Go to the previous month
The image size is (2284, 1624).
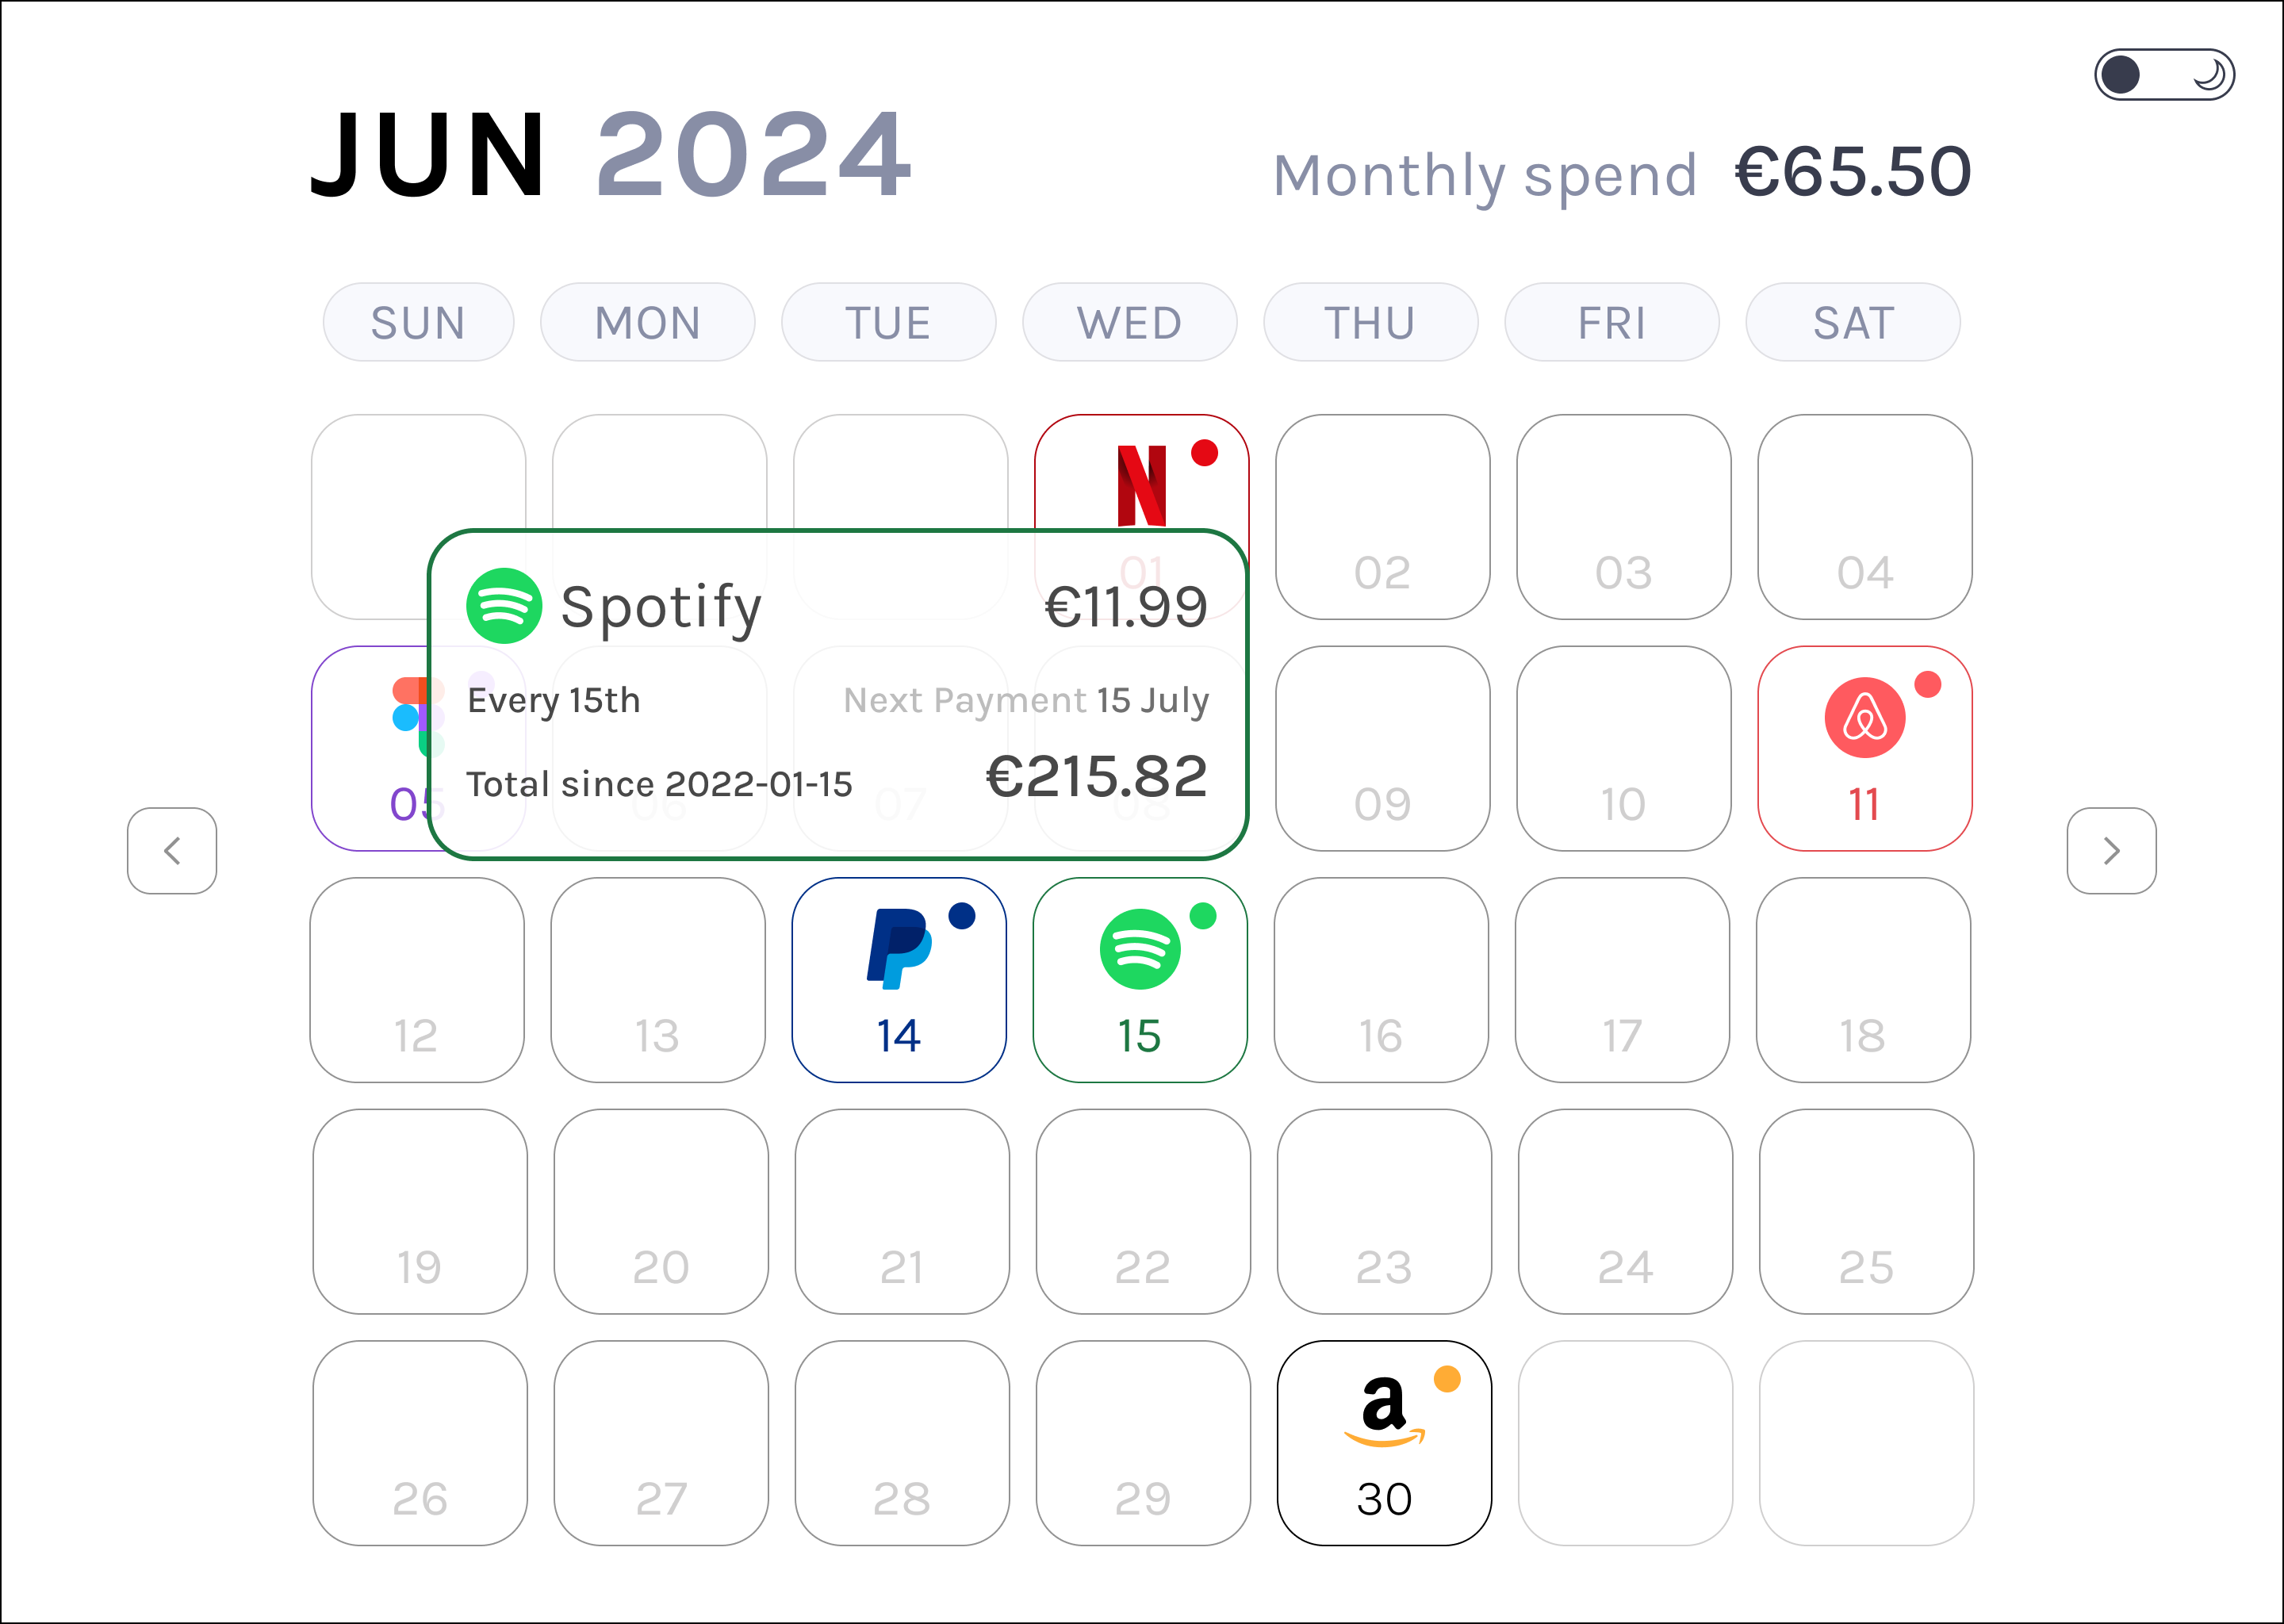[172, 851]
